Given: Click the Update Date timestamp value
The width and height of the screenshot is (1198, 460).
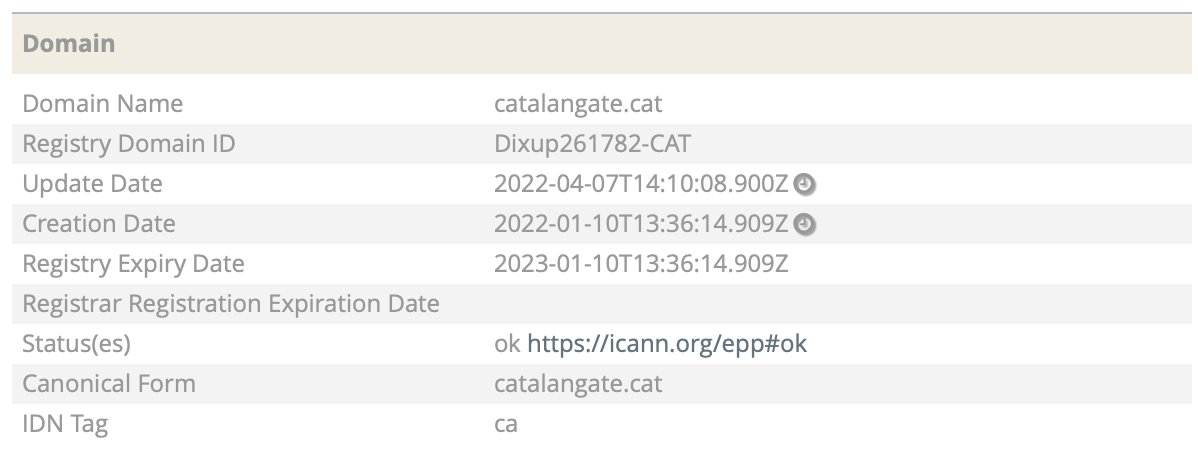Looking at the screenshot, I should (640, 184).
